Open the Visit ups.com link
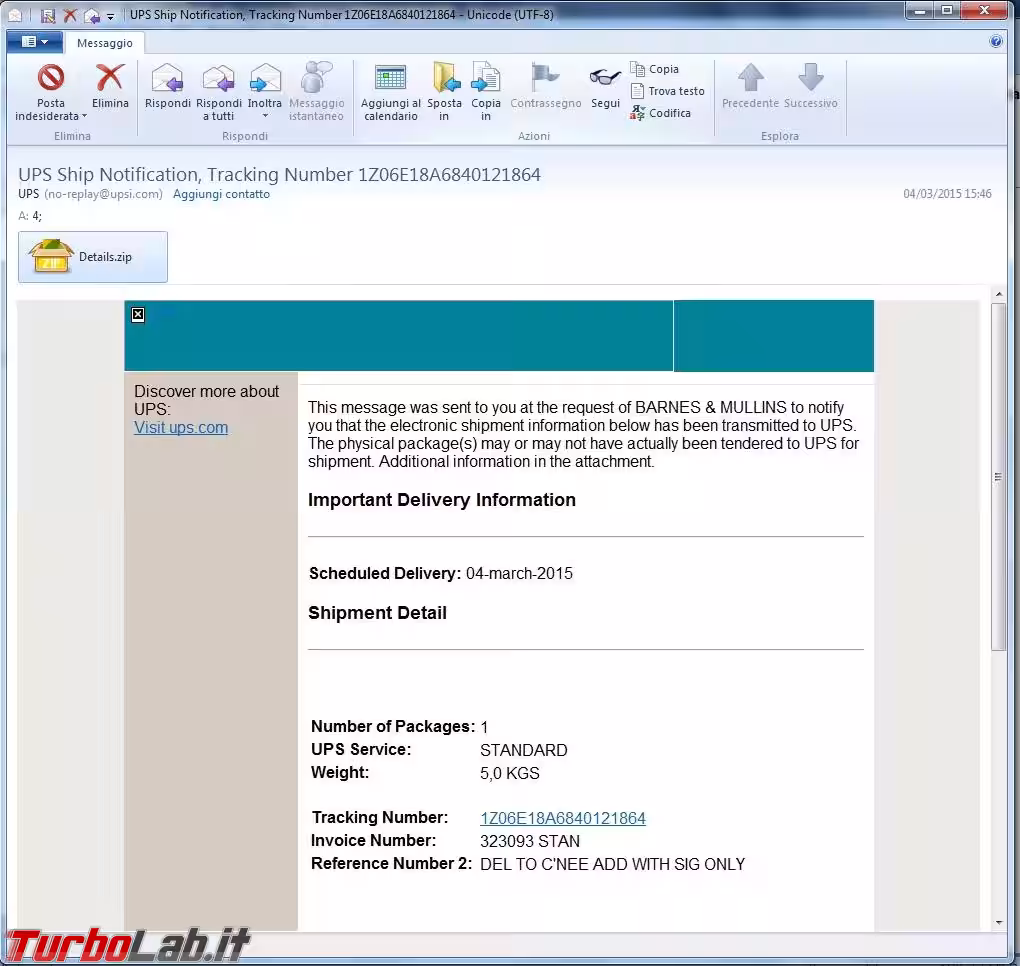The image size is (1020, 966). pos(181,427)
